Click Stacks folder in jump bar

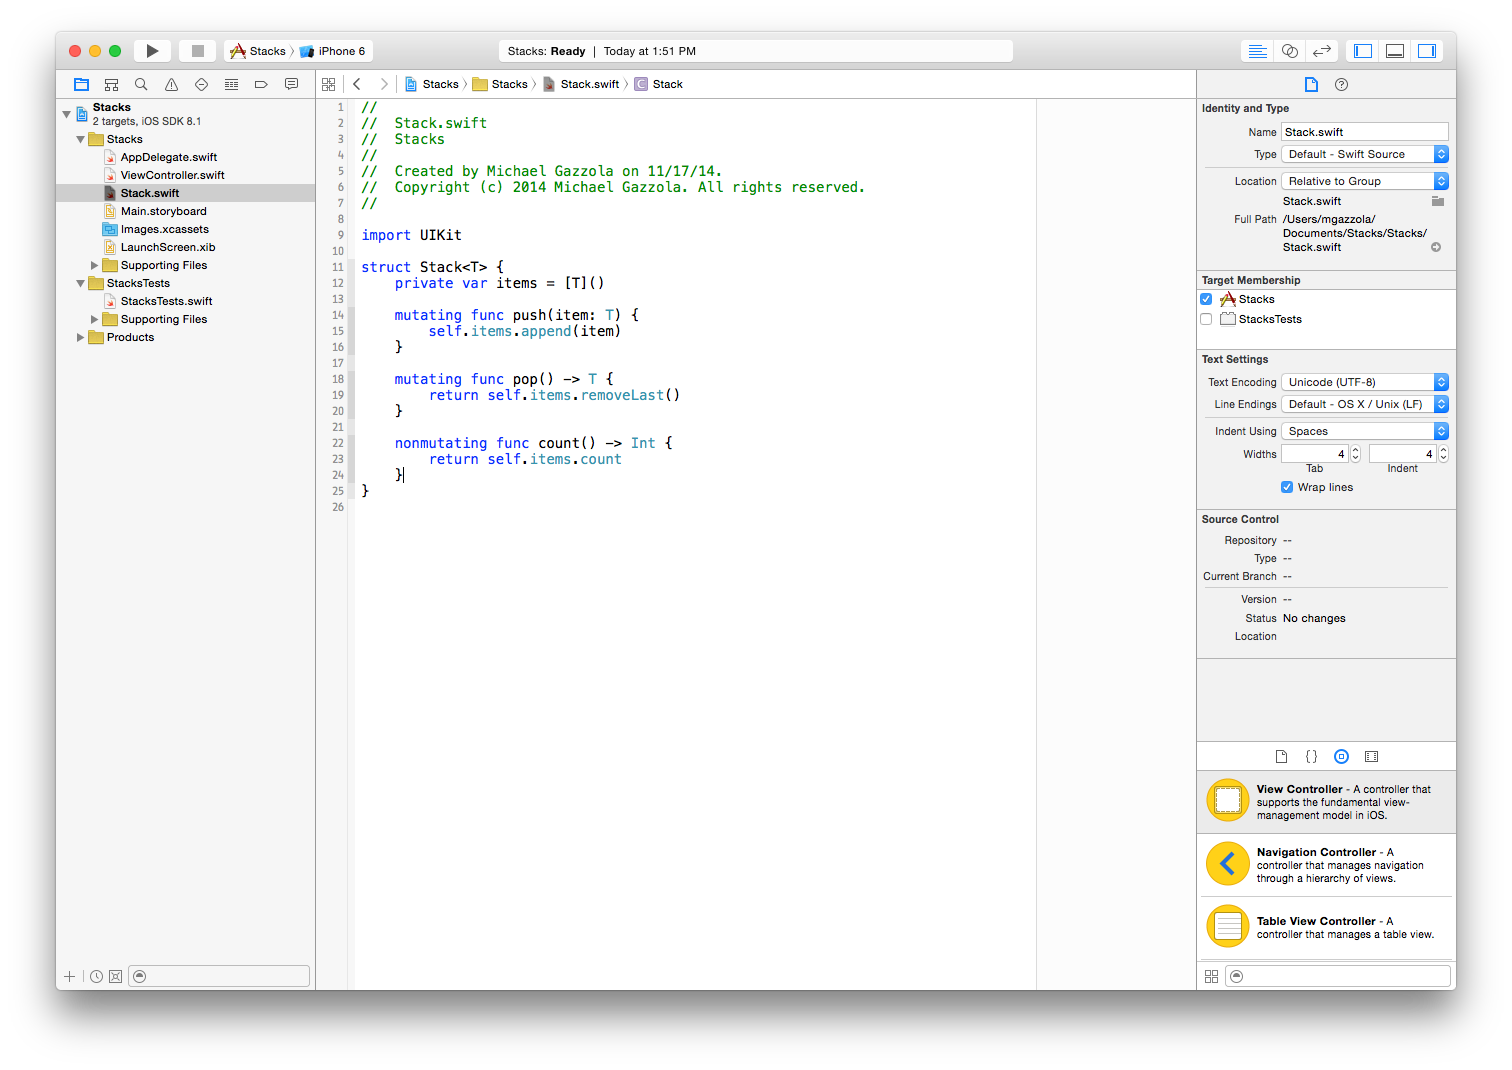coord(500,84)
